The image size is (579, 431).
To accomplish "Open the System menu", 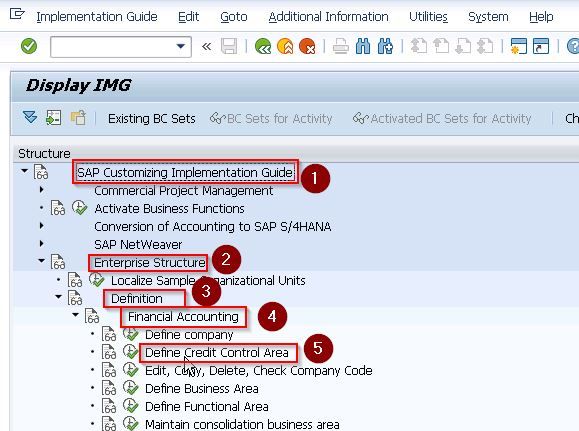I will point(488,17).
